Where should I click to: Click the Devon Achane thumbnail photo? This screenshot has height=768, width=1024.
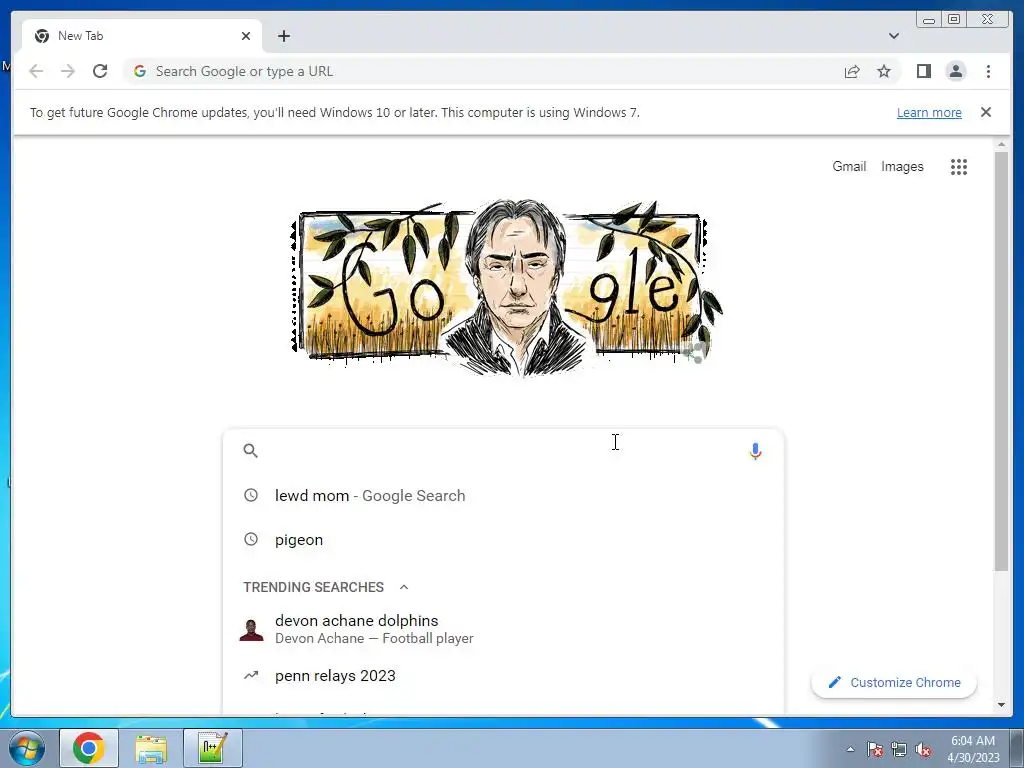click(x=251, y=630)
